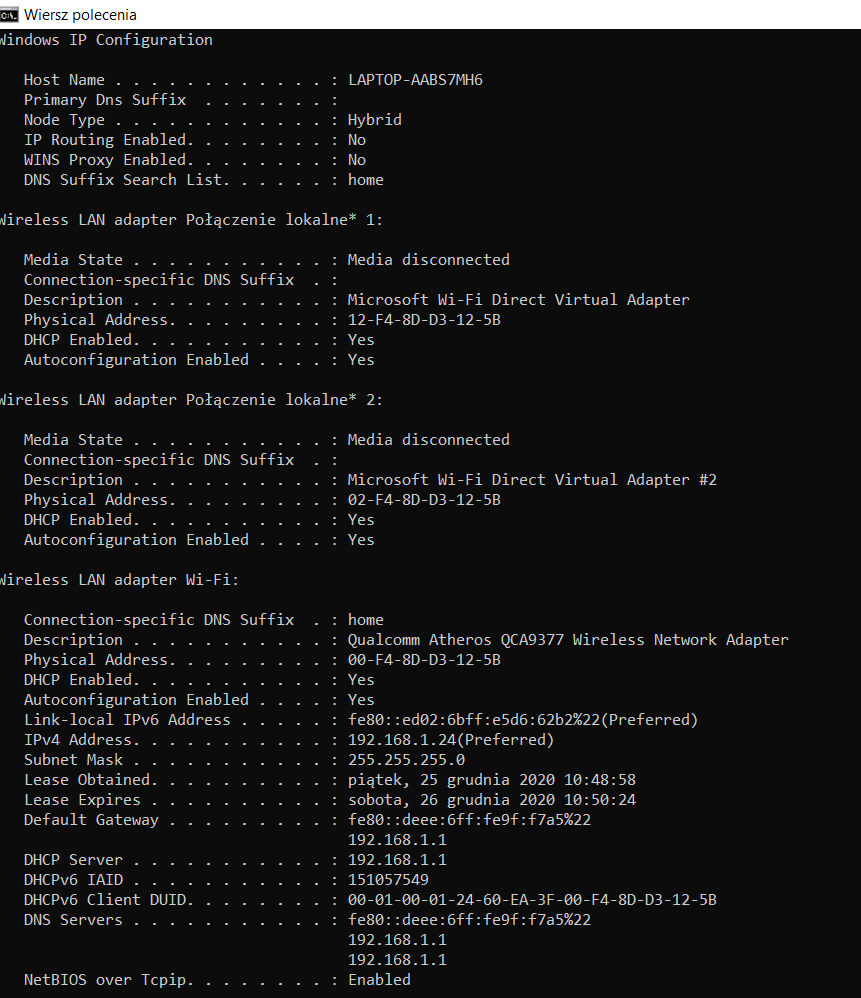Click the Node Type value Hybrid

click(374, 120)
